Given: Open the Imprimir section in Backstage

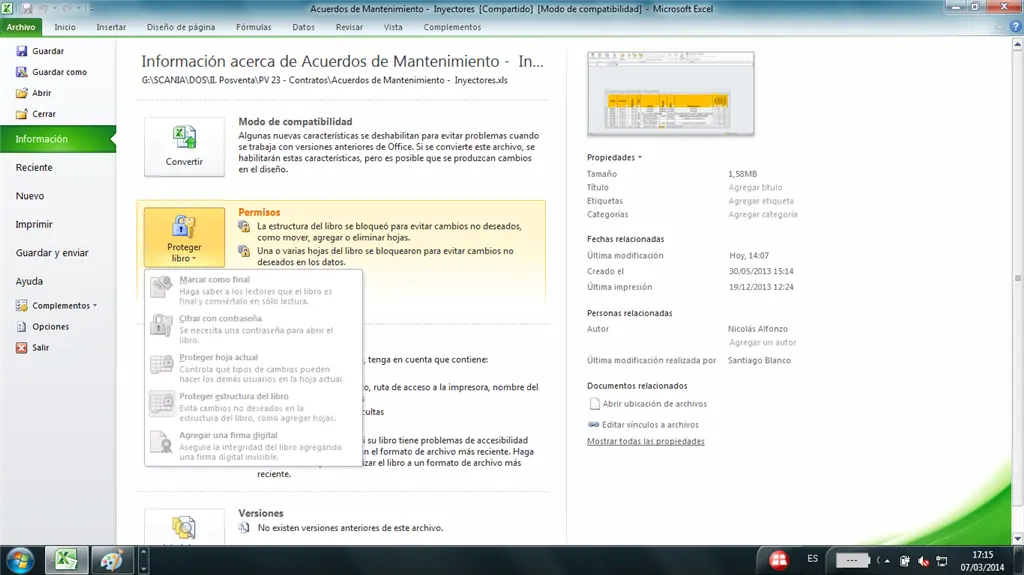Looking at the screenshot, I should [x=34, y=225].
